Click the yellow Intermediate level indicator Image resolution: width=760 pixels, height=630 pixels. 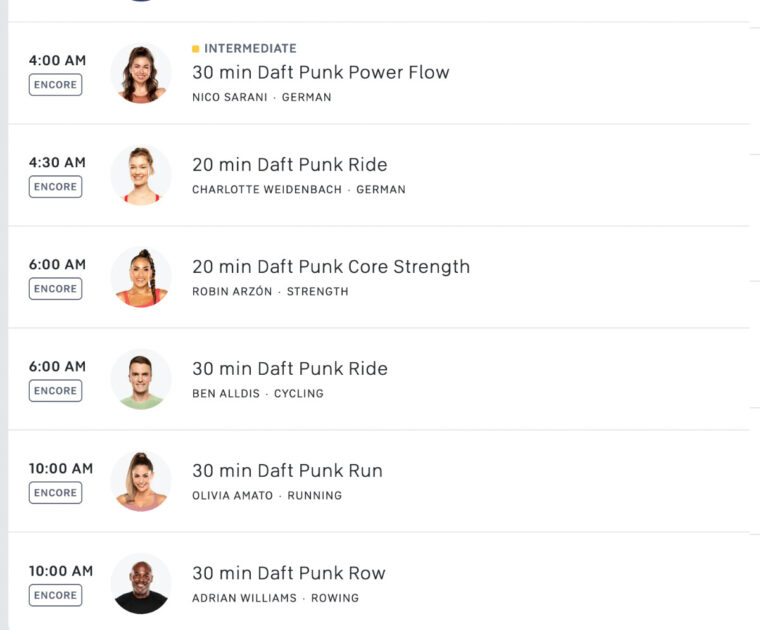245,48
